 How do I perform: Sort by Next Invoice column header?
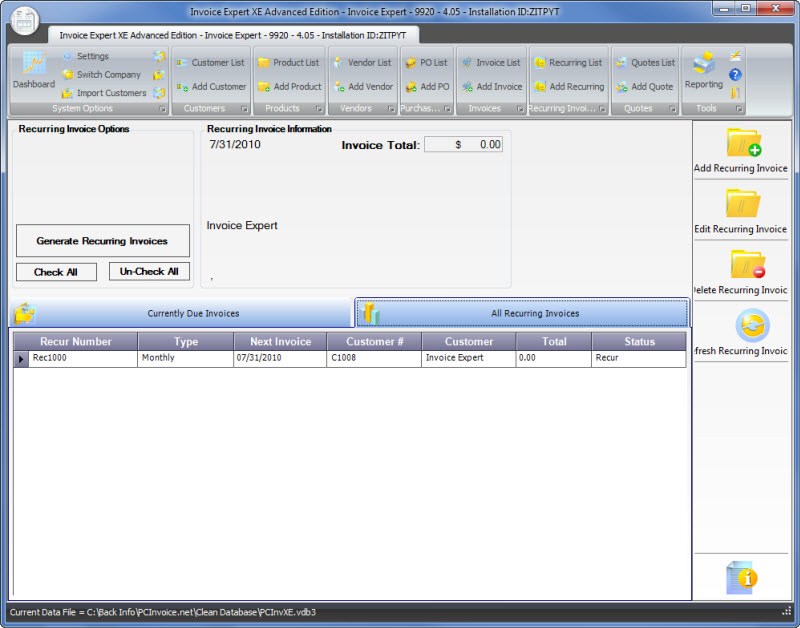(x=280, y=342)
